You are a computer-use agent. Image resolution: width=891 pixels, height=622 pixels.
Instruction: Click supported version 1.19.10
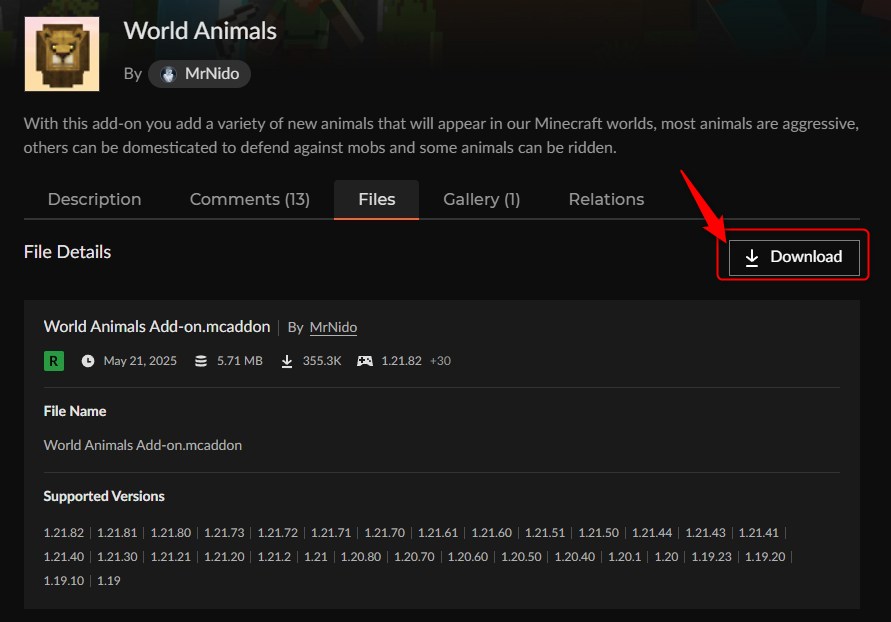click(64, 581)
